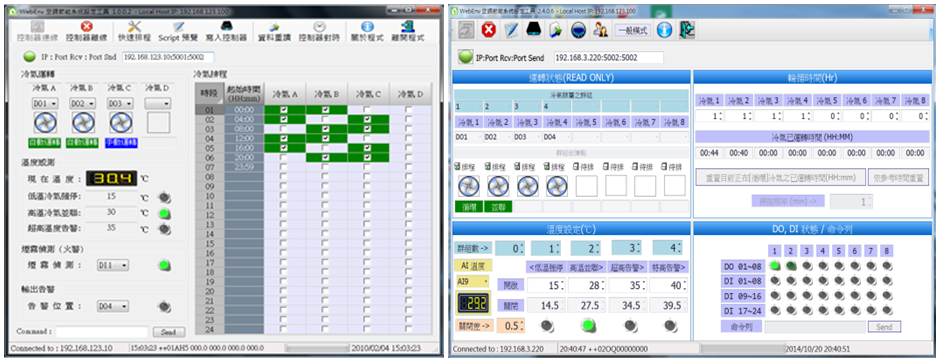Open 煙霧偵測 DI1 dropdown
940x360 pixels.
pyautogui.click(x=112, y=265)
